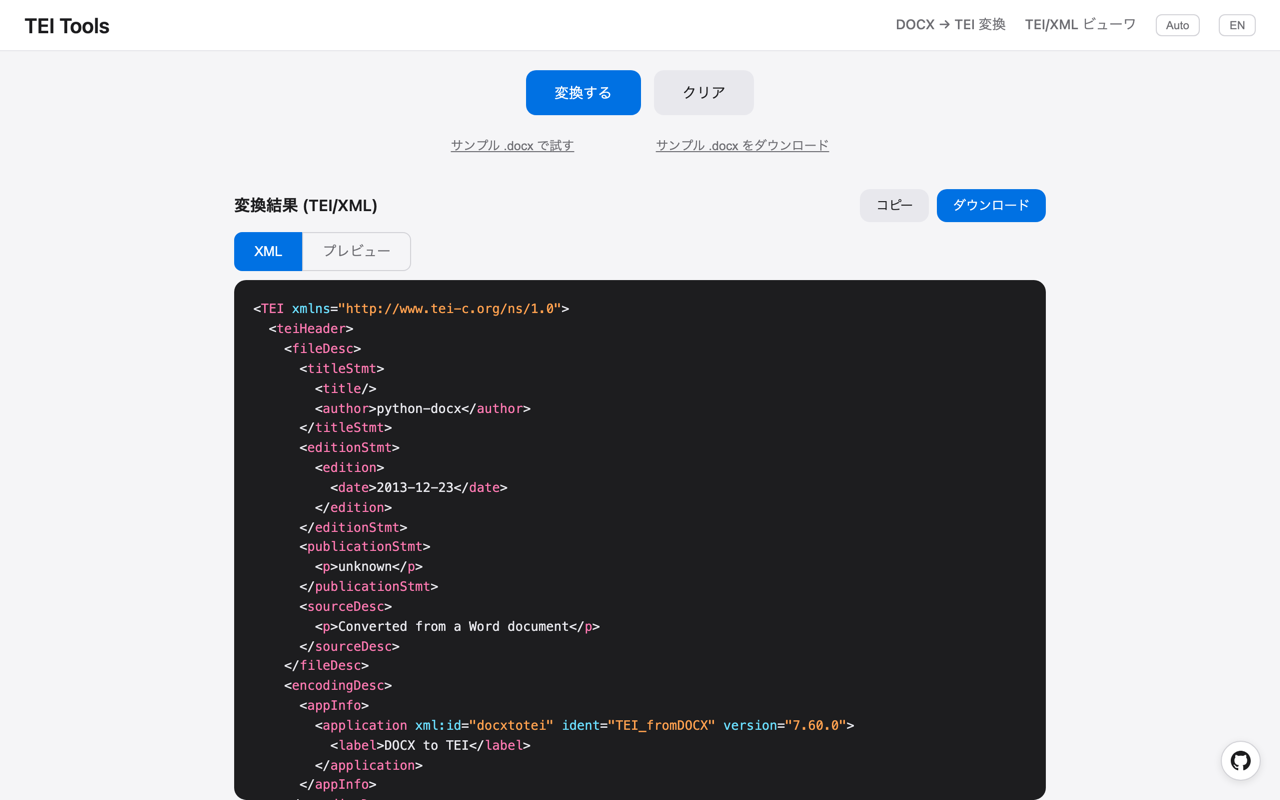Click the closing fileDesc tag line
The height and width of the screenshot is (800, 1280).
[327, 666]
